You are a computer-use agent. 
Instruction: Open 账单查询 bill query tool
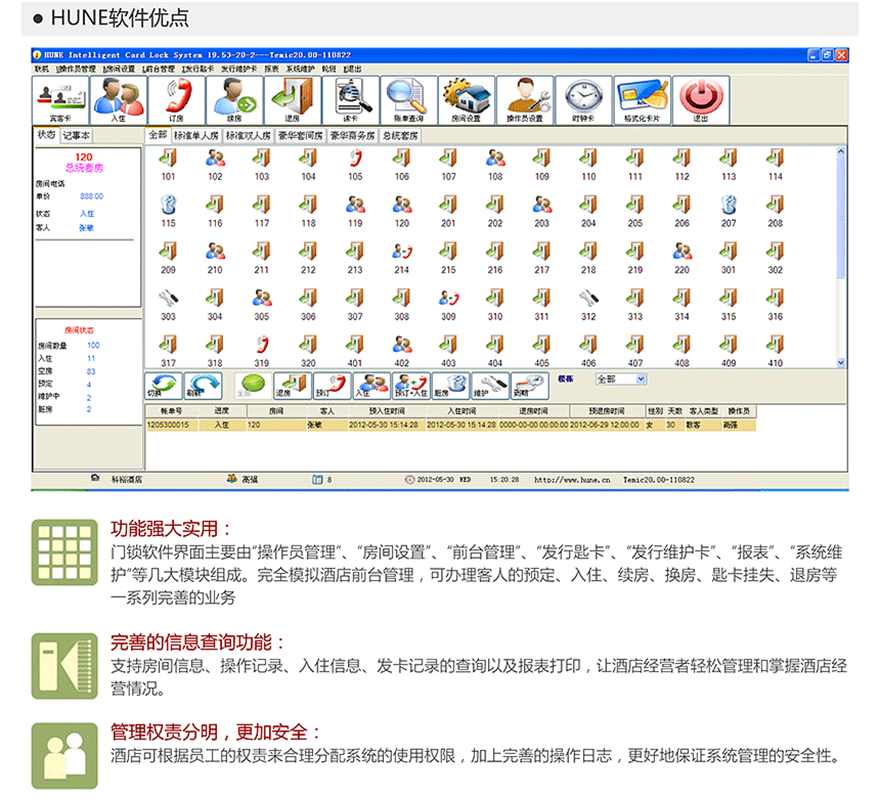click(406, 100)
